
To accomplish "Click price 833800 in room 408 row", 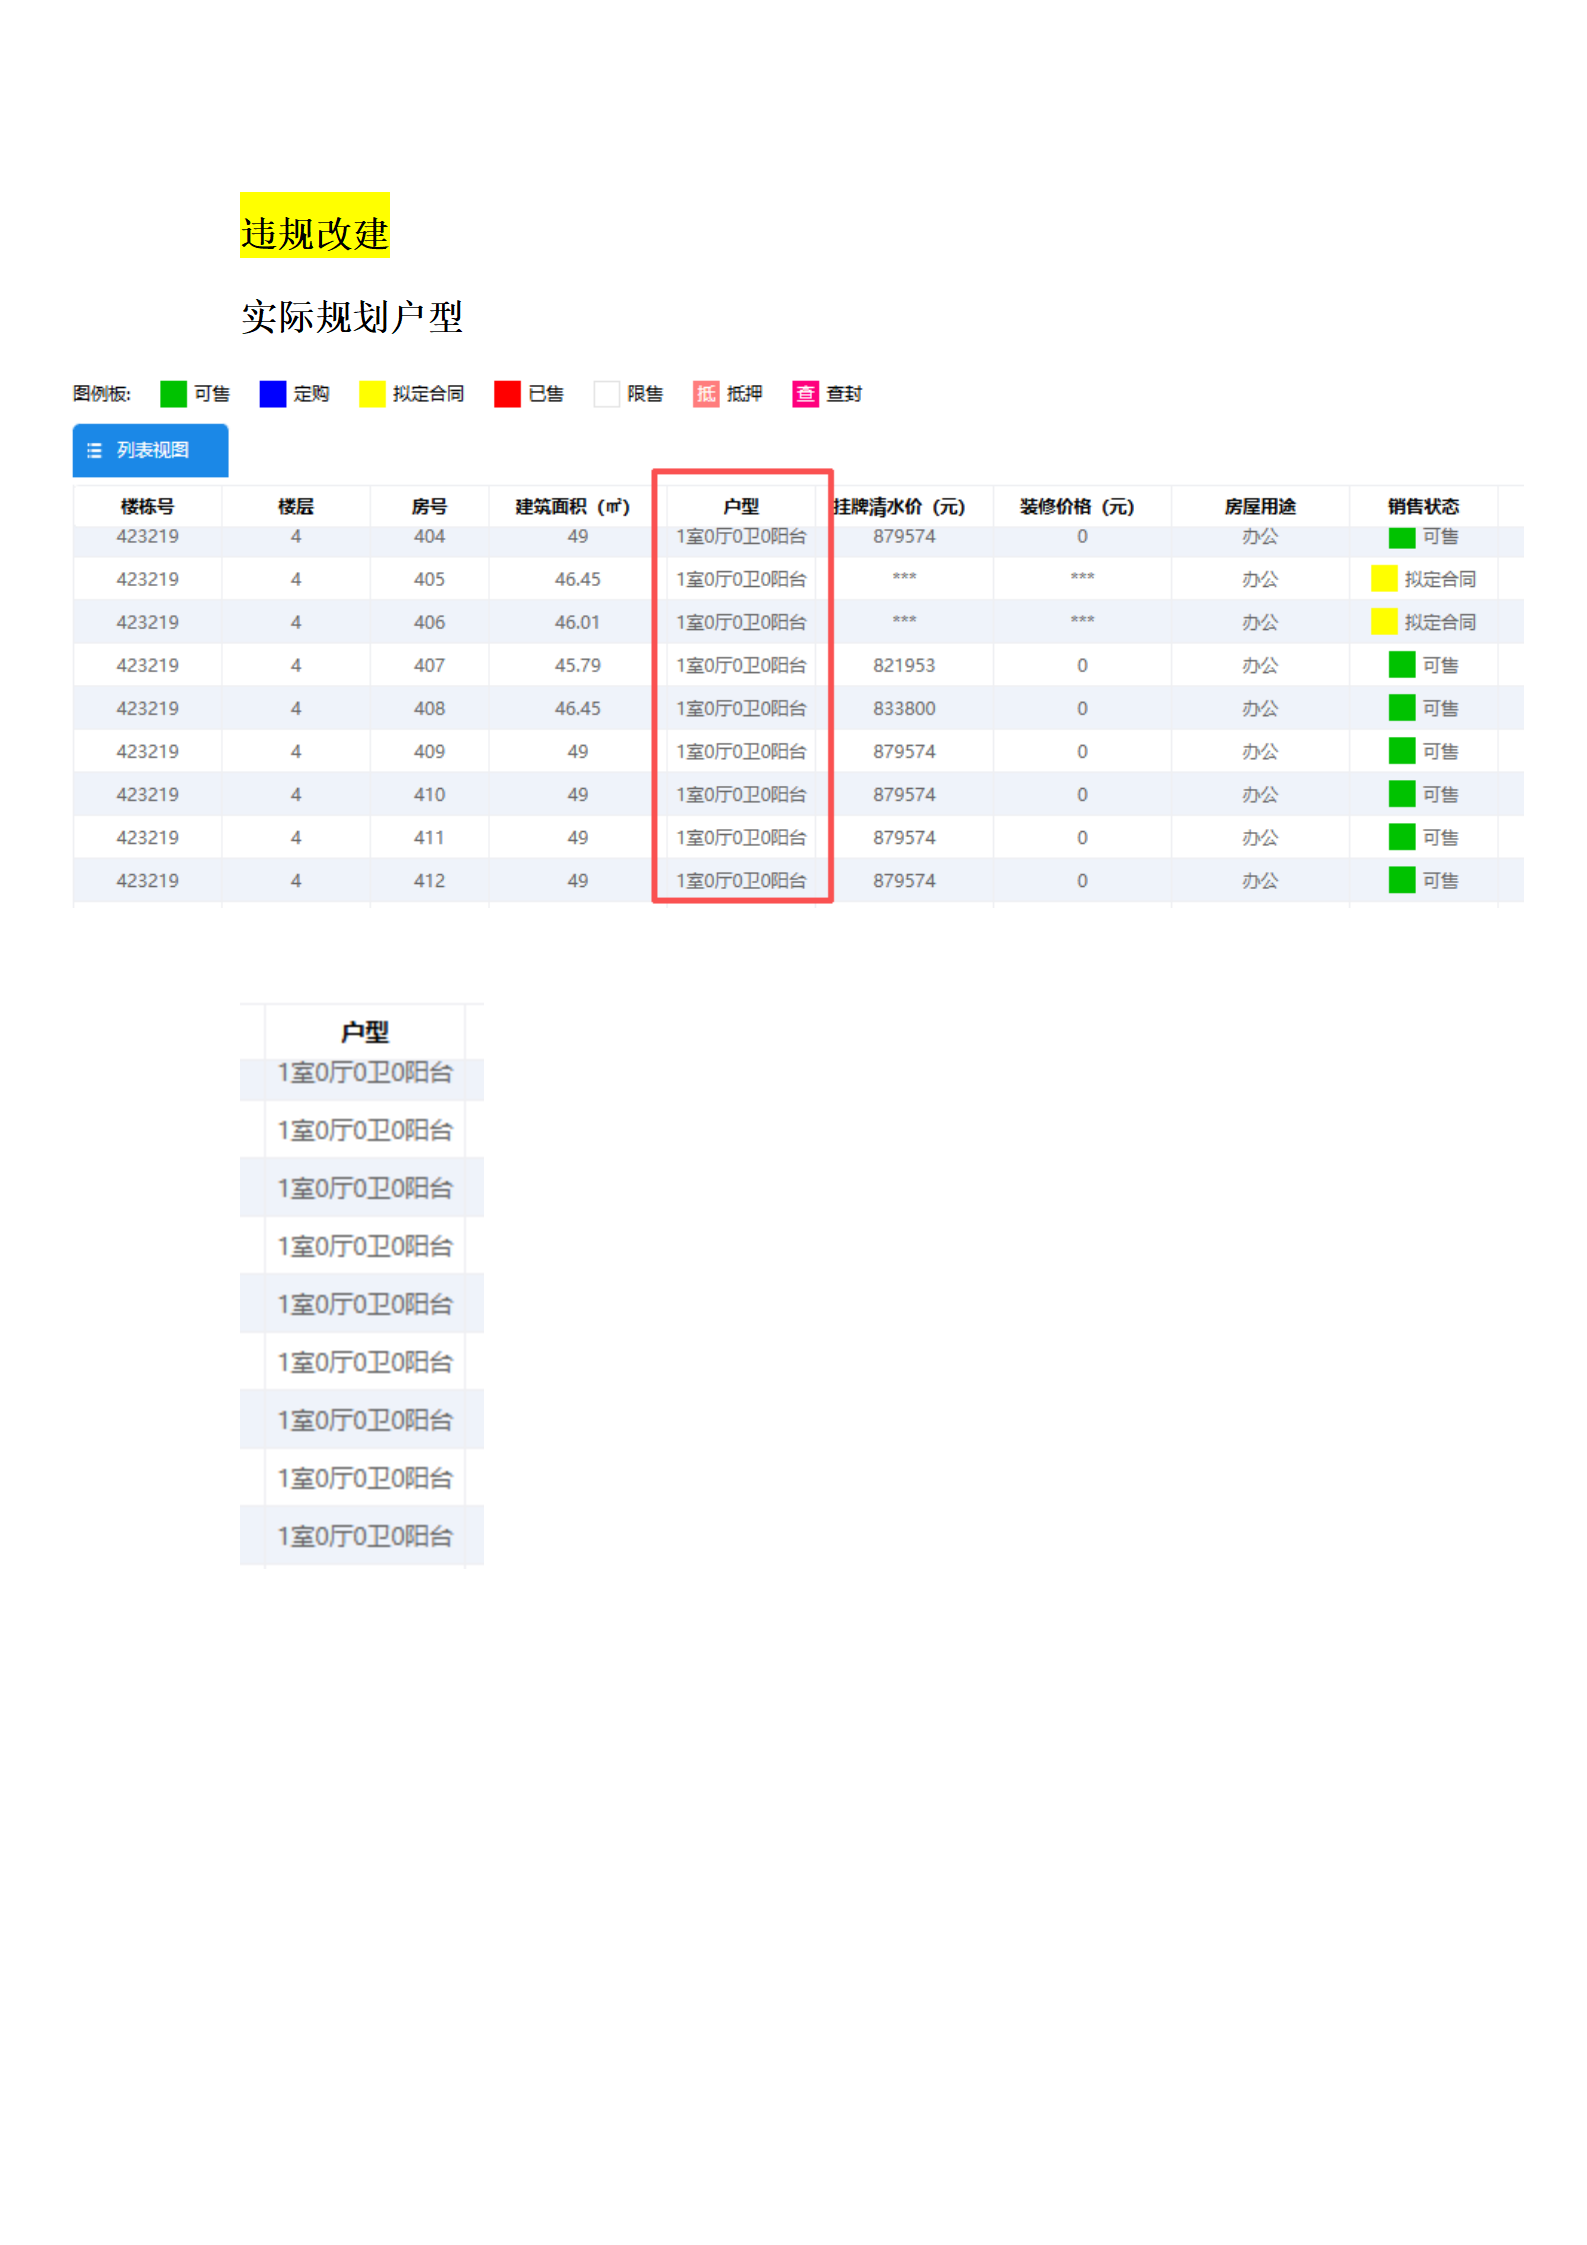I will (904, 708).
